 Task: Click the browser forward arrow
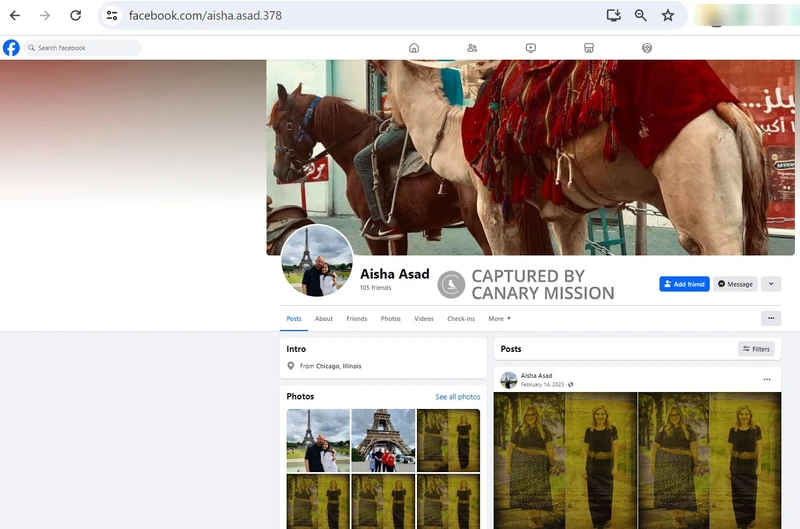point(45,15)
